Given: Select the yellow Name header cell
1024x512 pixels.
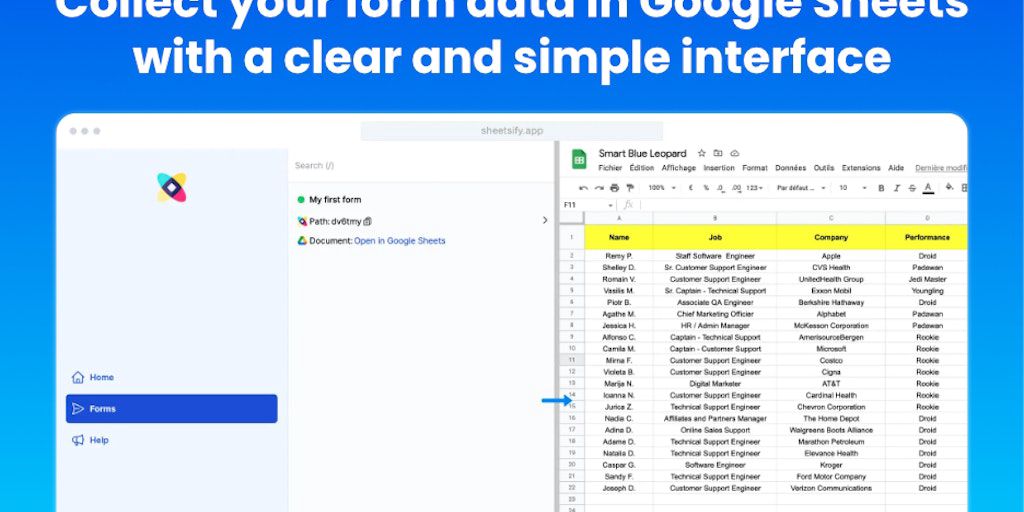Looking at the screenshot, I should (x=618, y=238).
